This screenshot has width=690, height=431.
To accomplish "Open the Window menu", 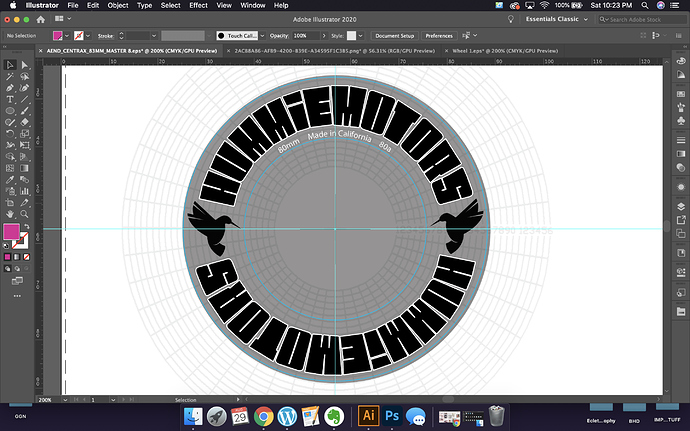I will (253, 5).
